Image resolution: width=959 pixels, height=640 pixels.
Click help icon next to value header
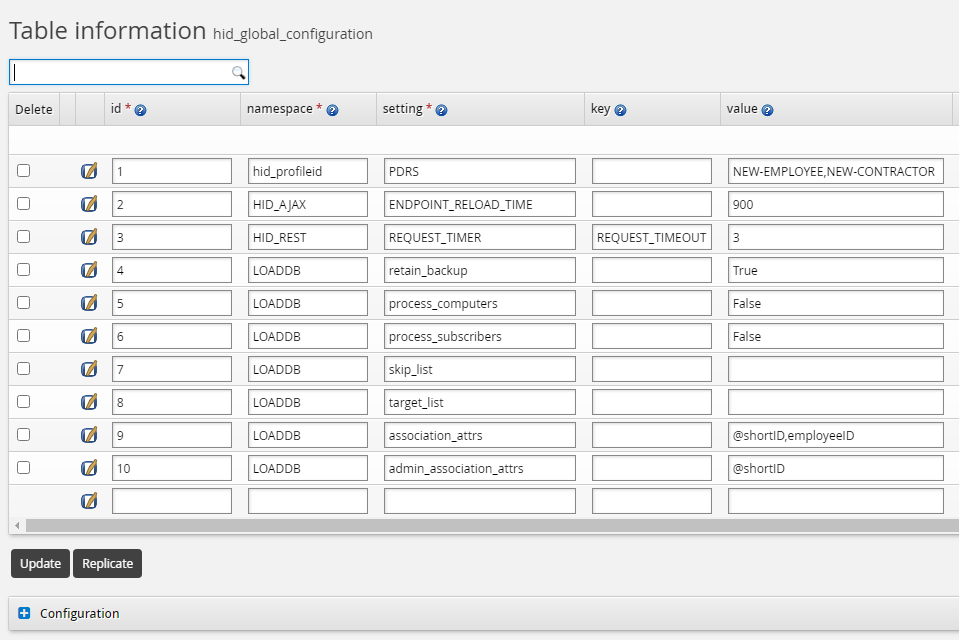coord(768,110)
